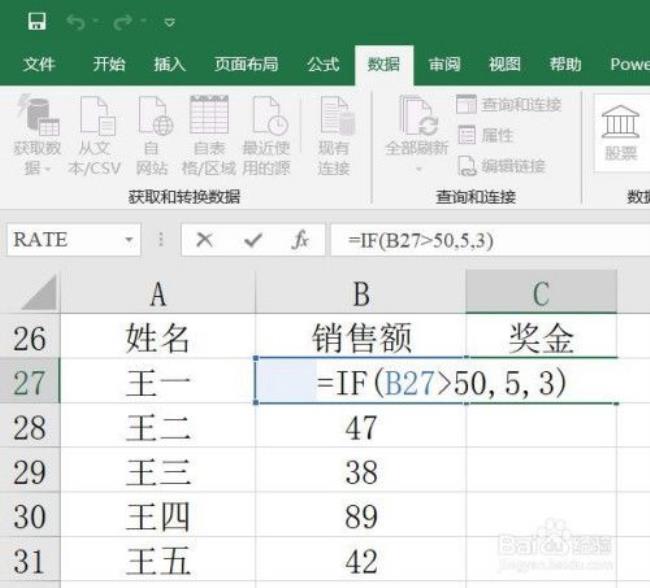This screenshot has width=650, height=588.
Task: Cancel formula entry with X icon
Action: coord(204,240)
